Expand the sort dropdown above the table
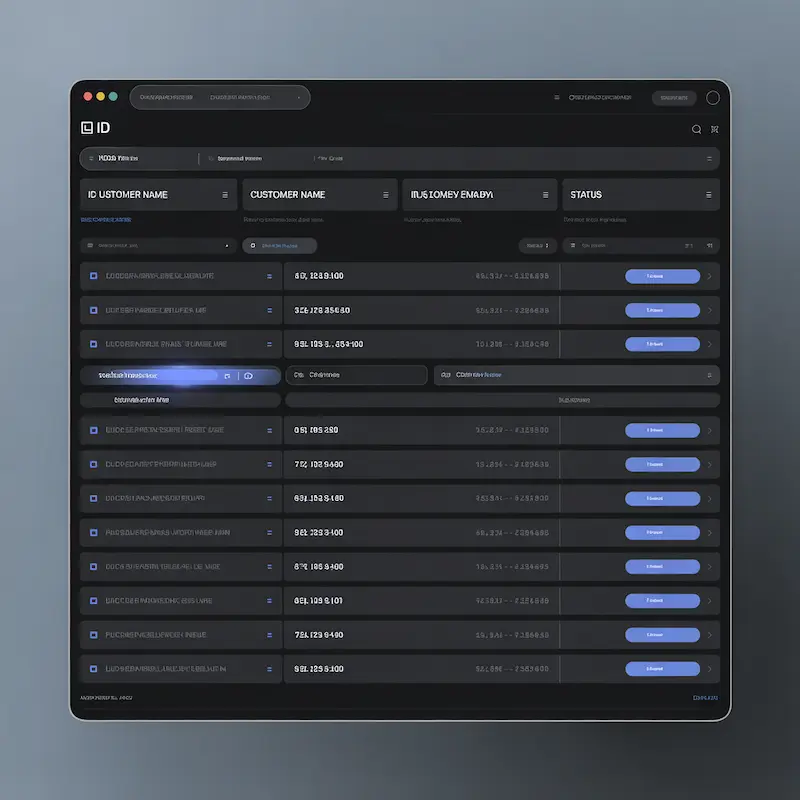 (538, 245)
